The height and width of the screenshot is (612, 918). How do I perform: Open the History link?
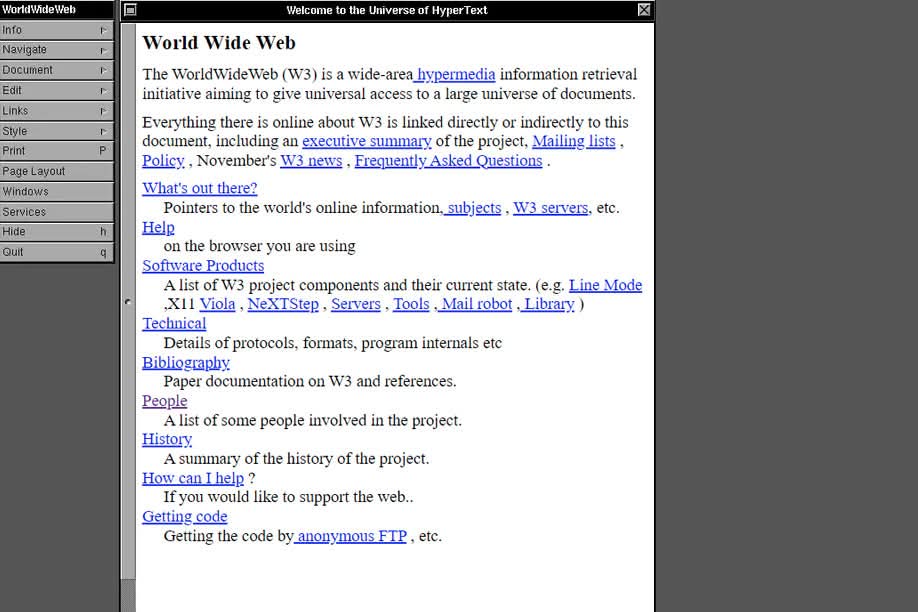click(167, 439)
